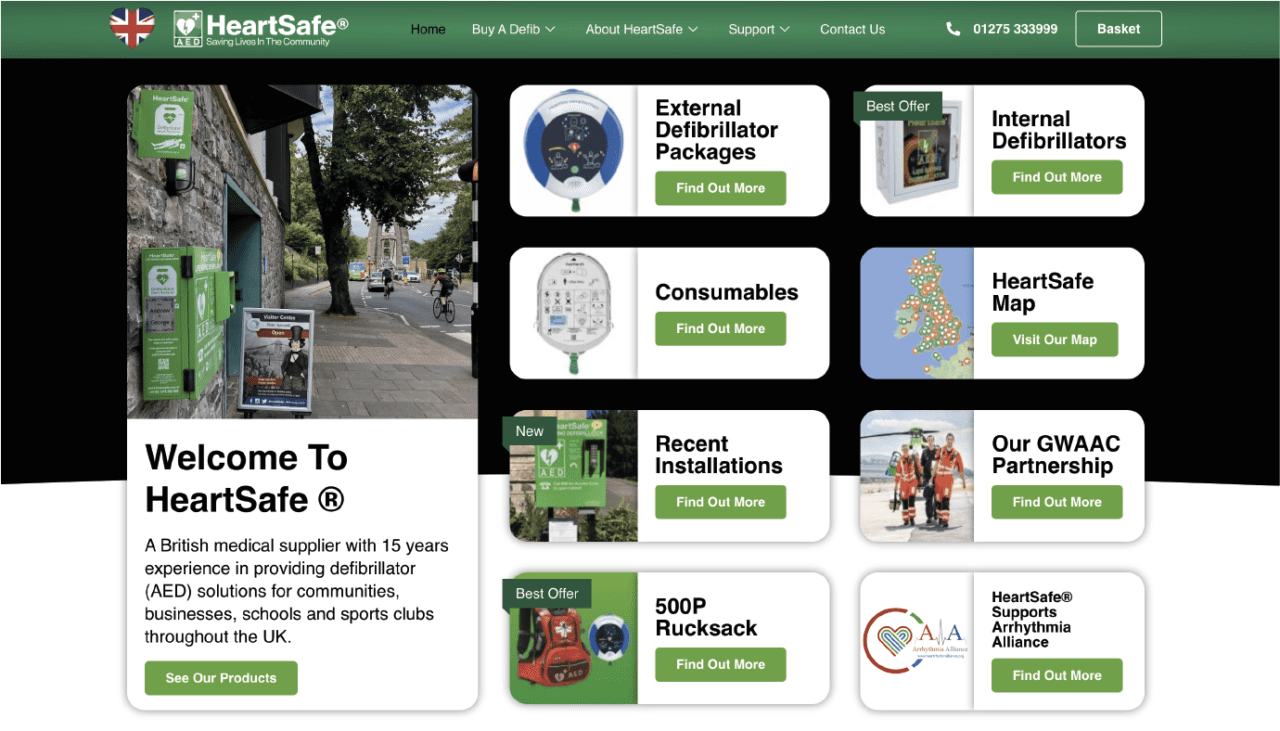Click the New badge on Recent Installations
This screenshot has width=1280, height=731.
(x=529, y=431)
